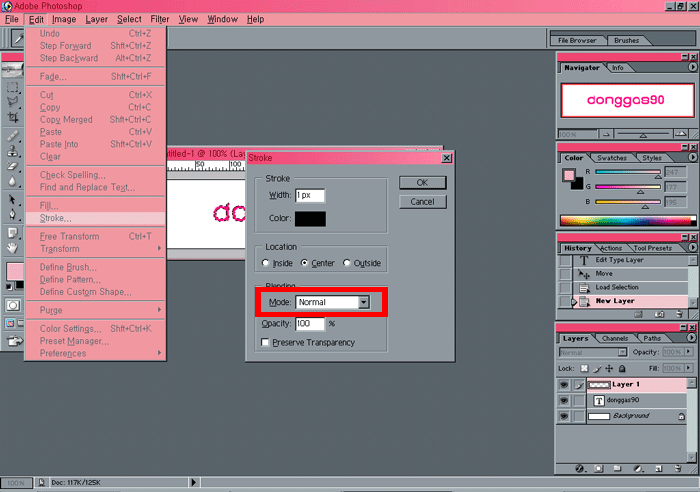Select the Notes tool
The width and height of the screenshot is (700, 492).
[12, 233]
